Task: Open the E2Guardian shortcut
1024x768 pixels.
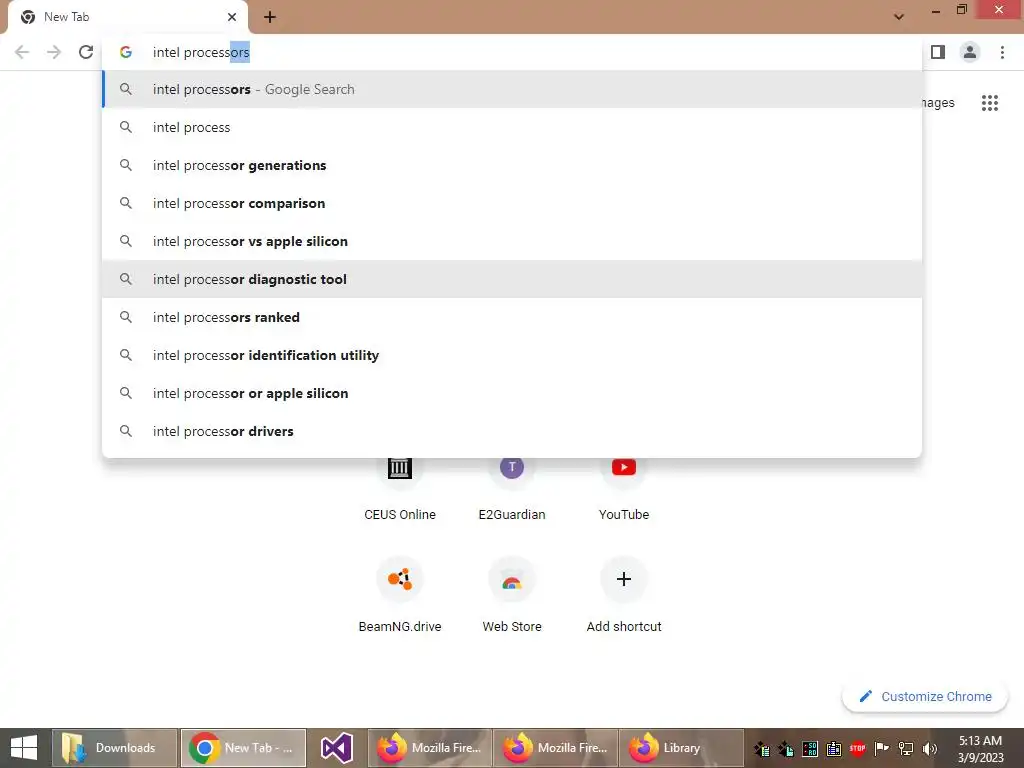Action: click(512, 490)
